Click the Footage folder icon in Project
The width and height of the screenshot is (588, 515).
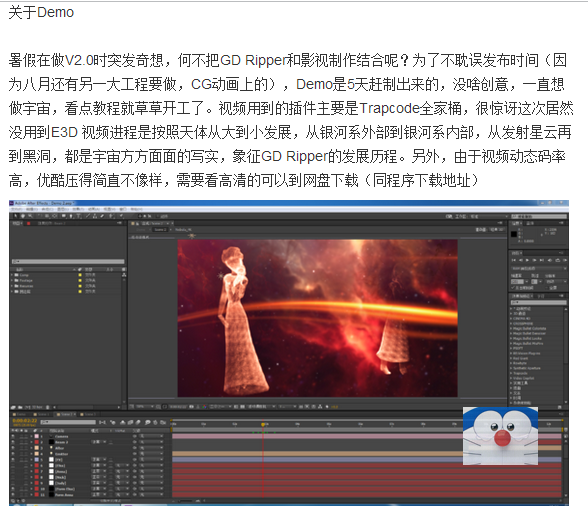[x=16, y=280]
